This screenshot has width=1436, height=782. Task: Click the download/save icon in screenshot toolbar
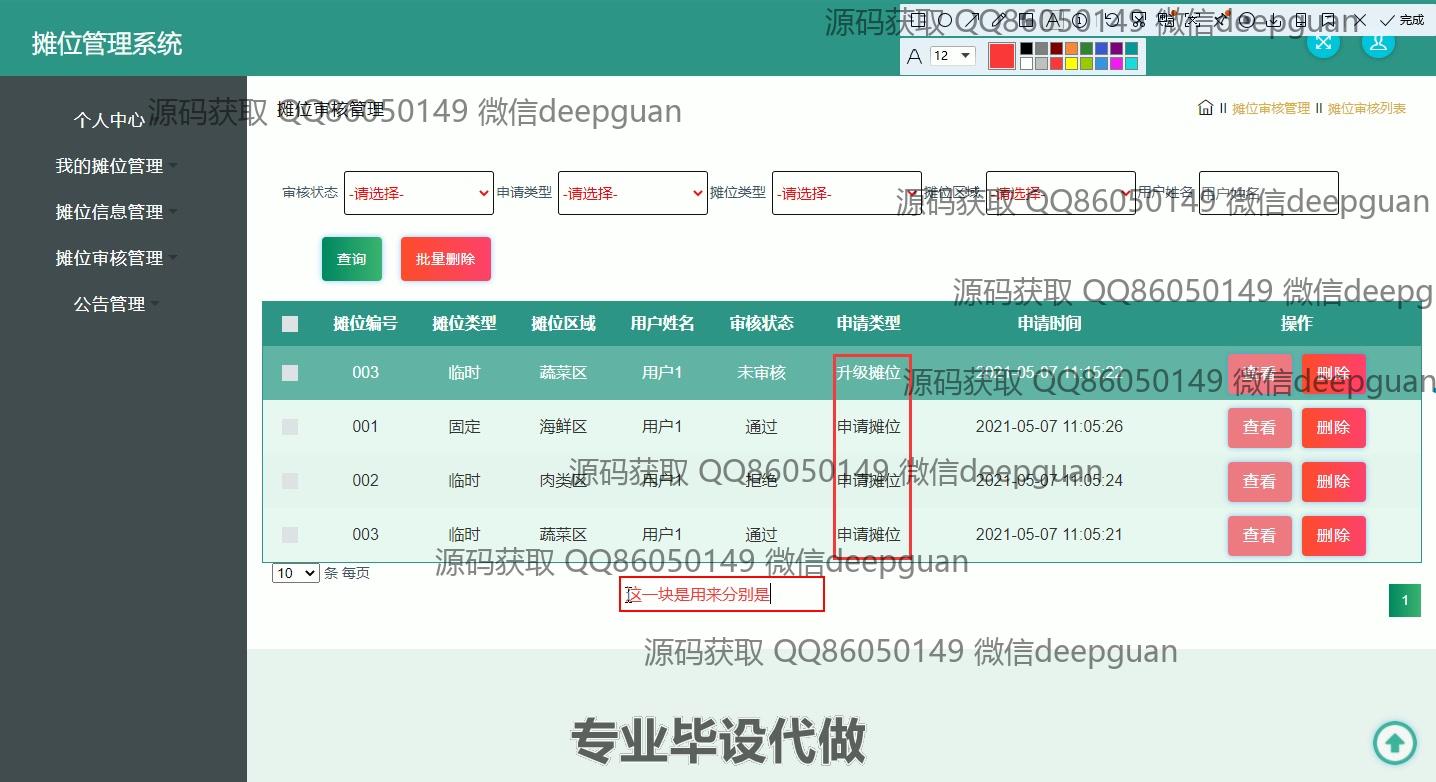pos(1273,20)
